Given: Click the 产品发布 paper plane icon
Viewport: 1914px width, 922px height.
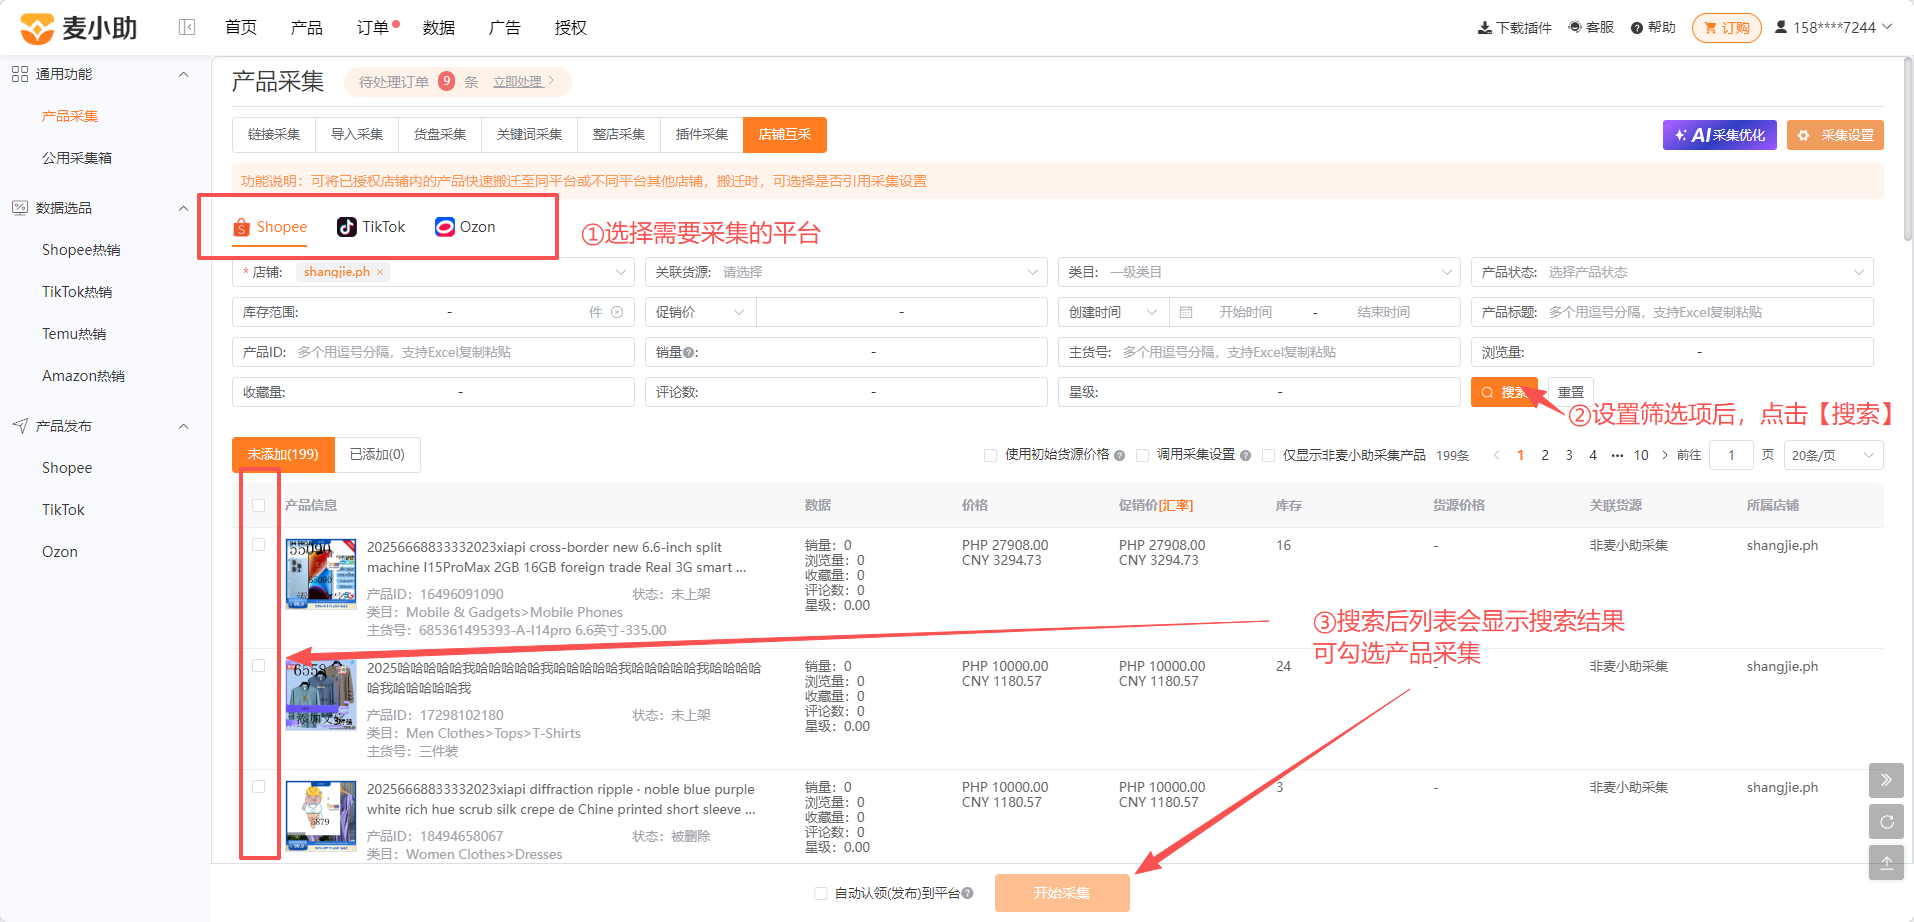Looking at the screenshot, I should click(x=20, y=426).
